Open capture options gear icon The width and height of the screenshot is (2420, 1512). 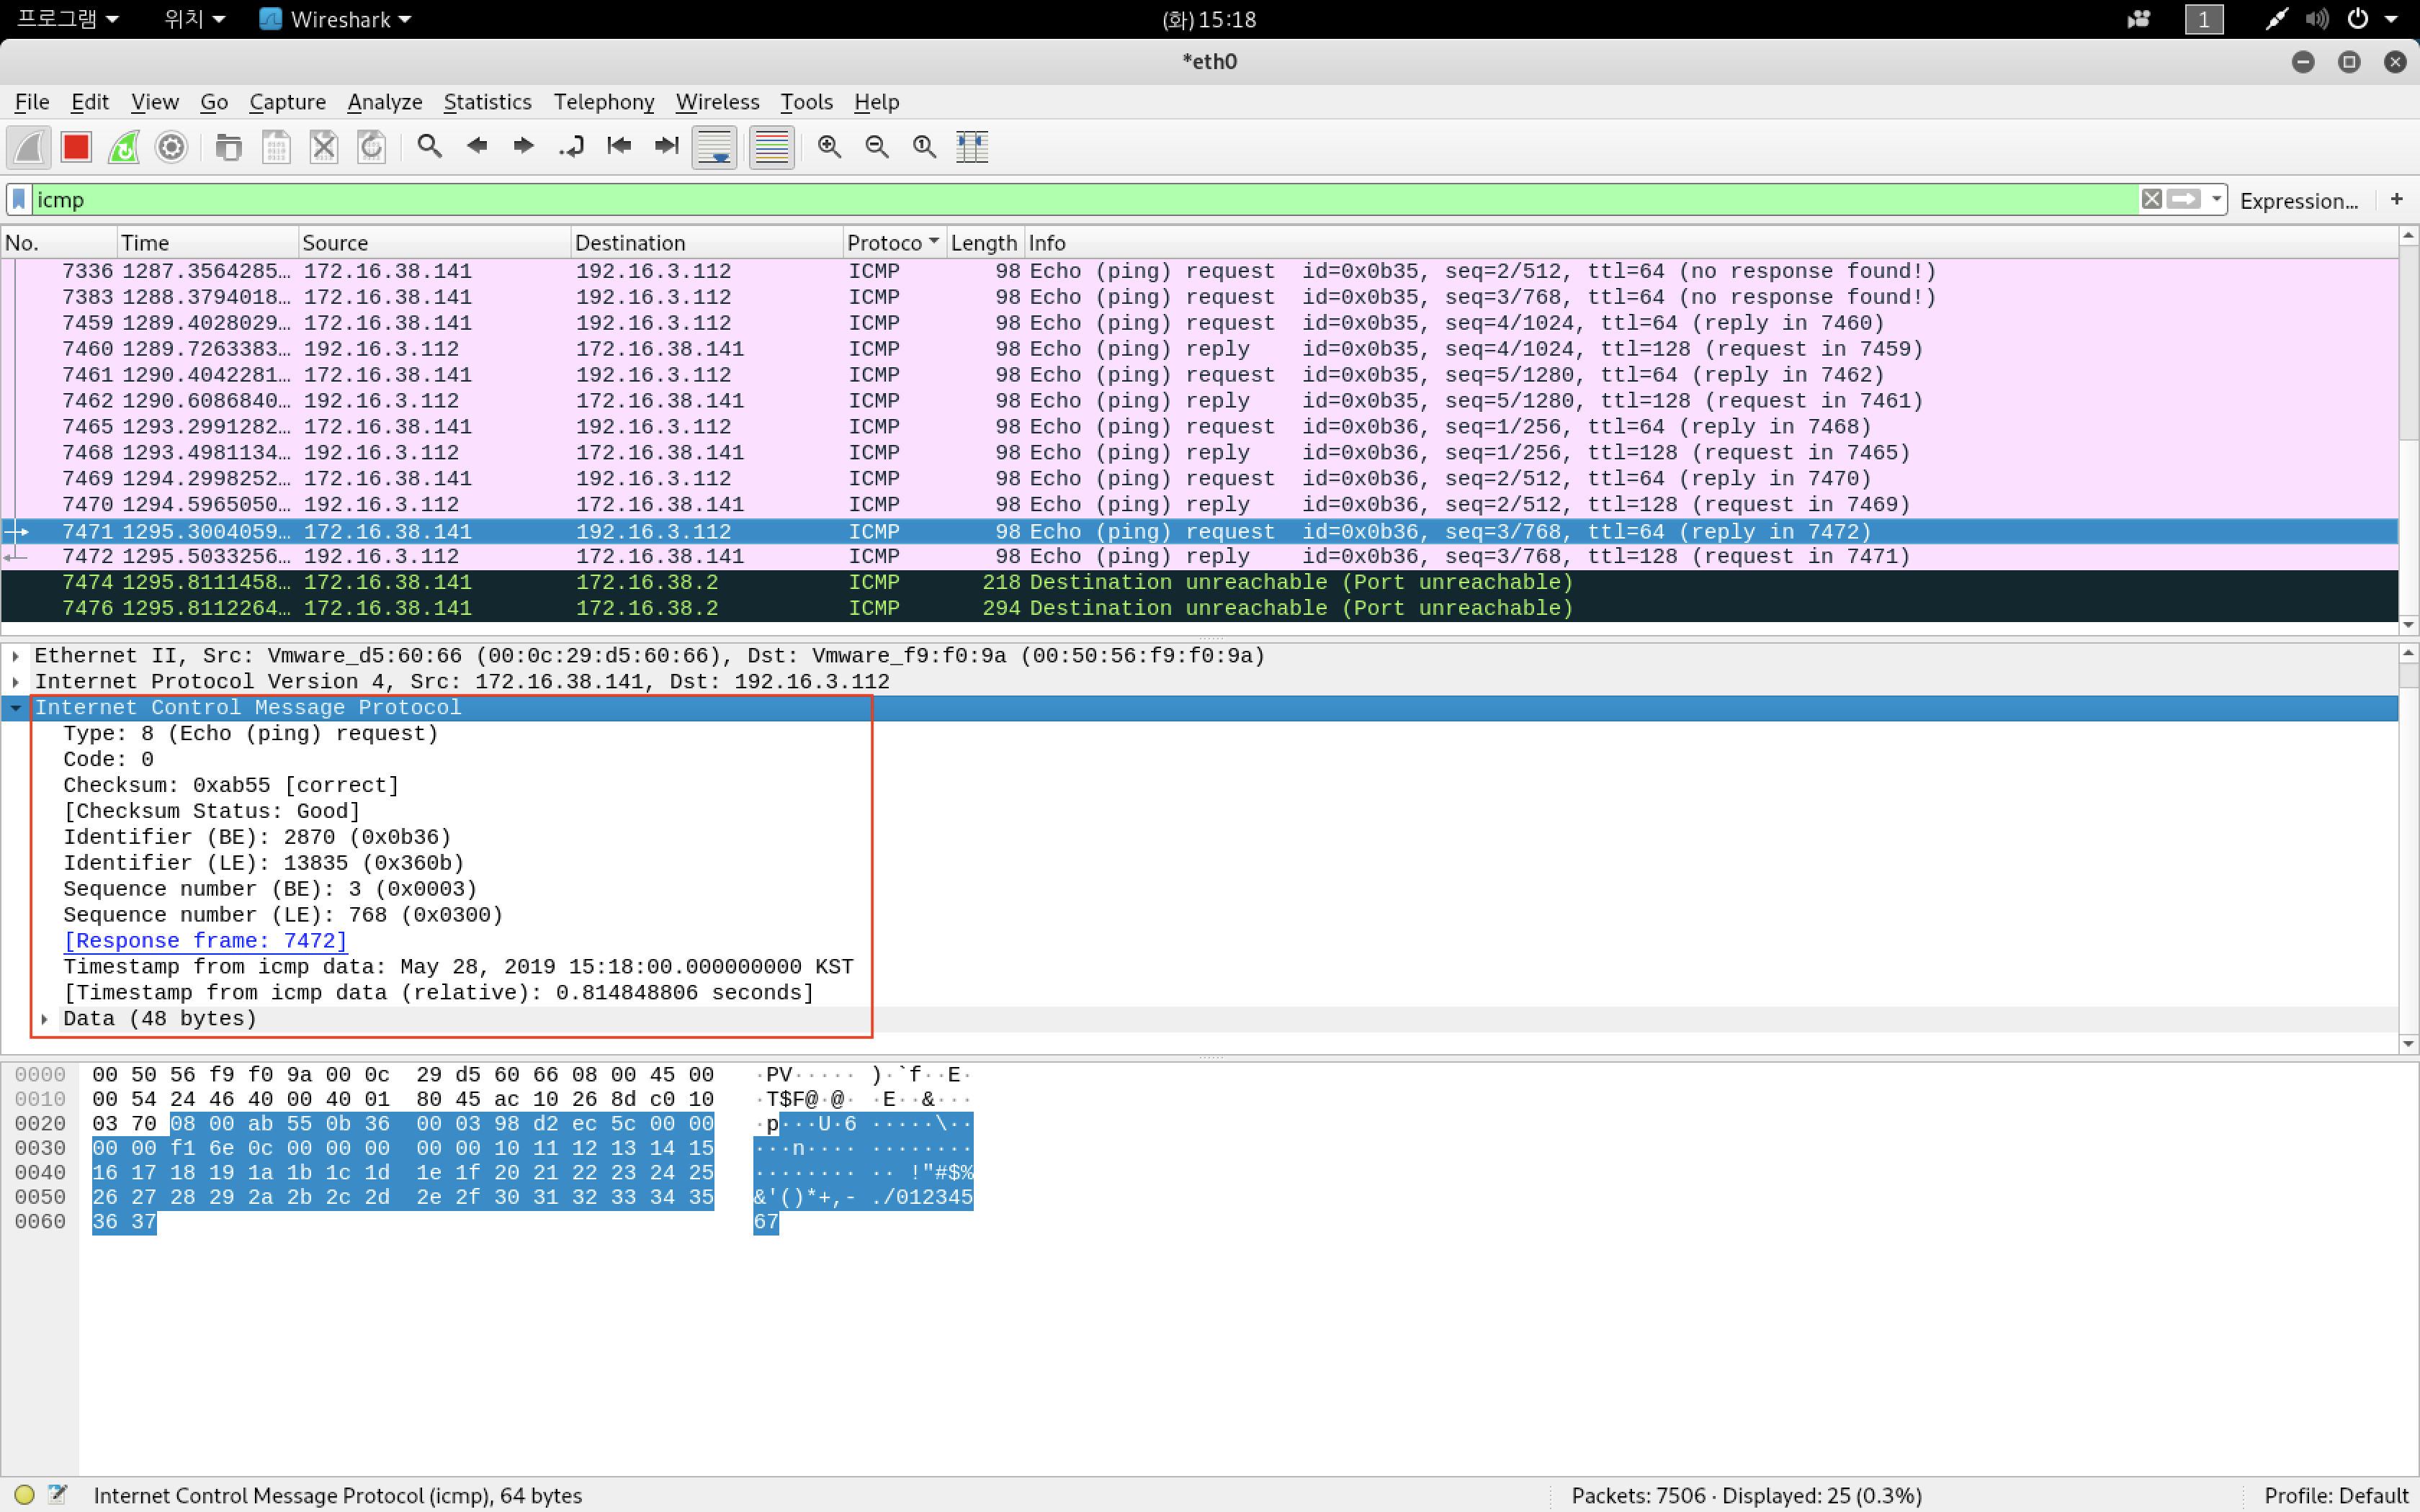(x=172, y=147)
